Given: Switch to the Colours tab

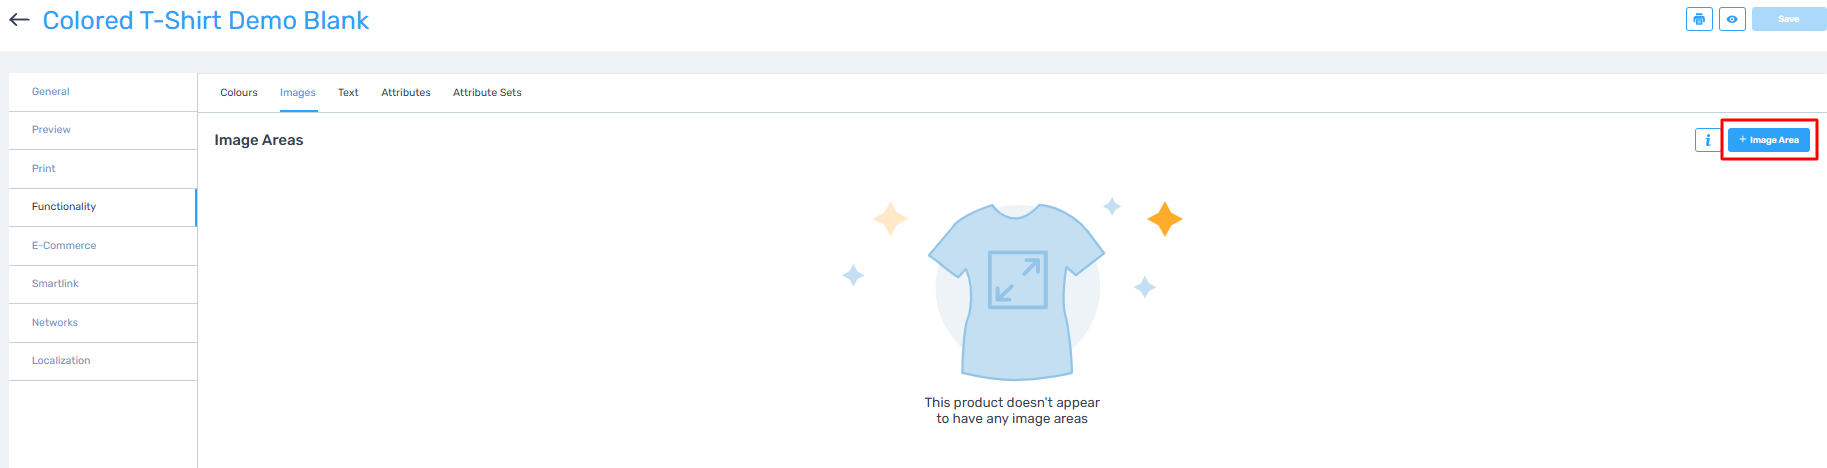Looking at the screenshot, I should click(239, 92).
